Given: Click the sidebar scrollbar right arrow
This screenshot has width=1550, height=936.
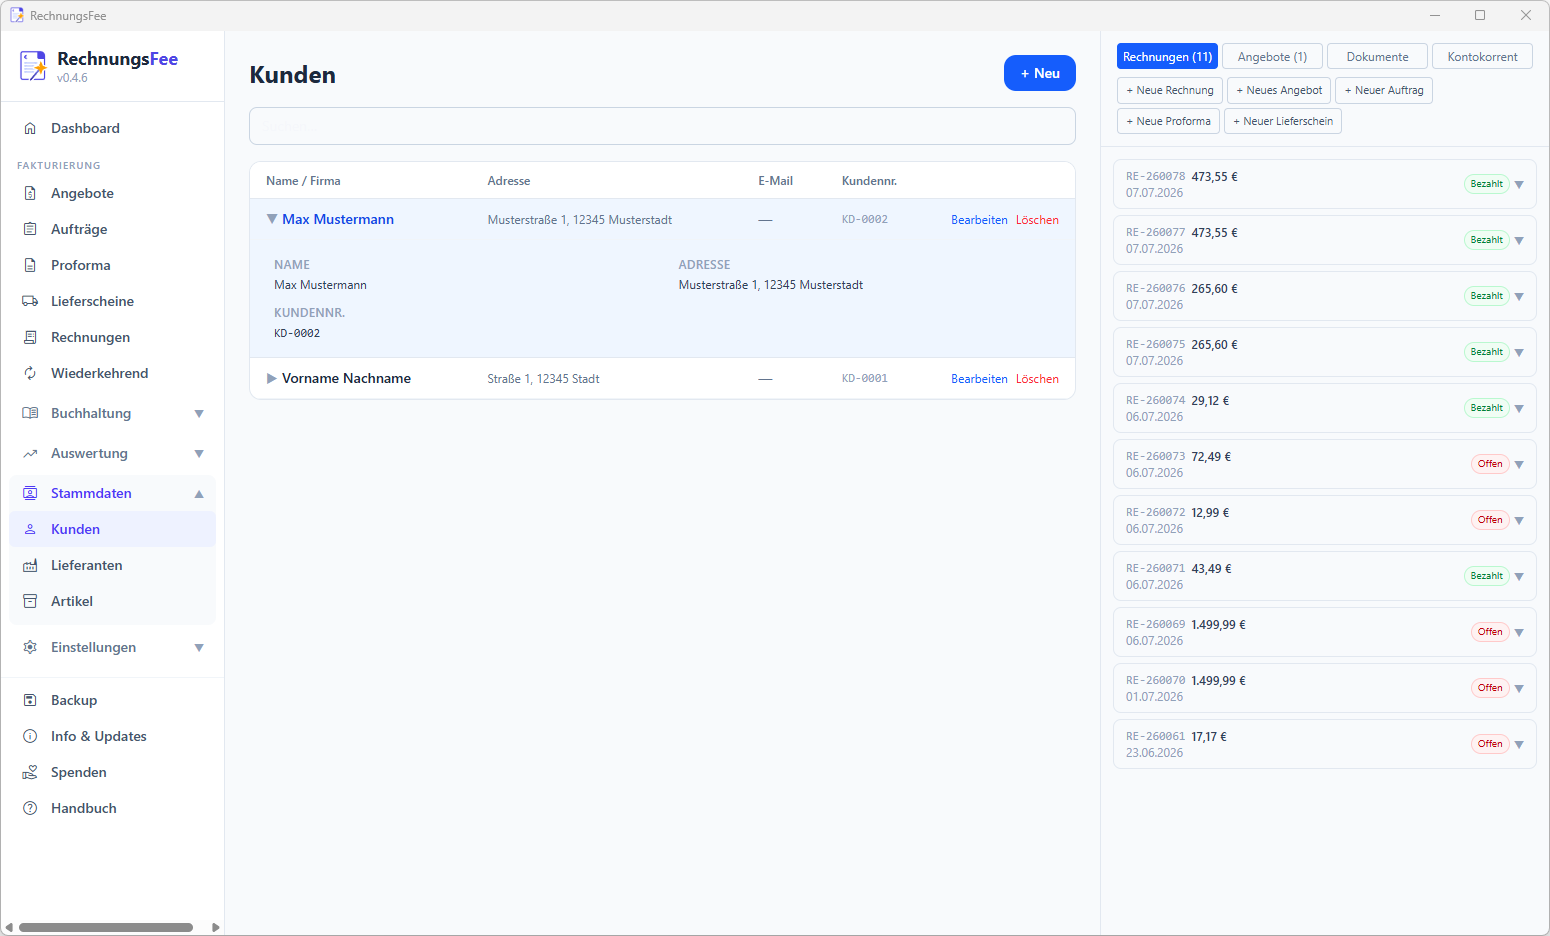Looking at the screenshot, I should point(216,927).
